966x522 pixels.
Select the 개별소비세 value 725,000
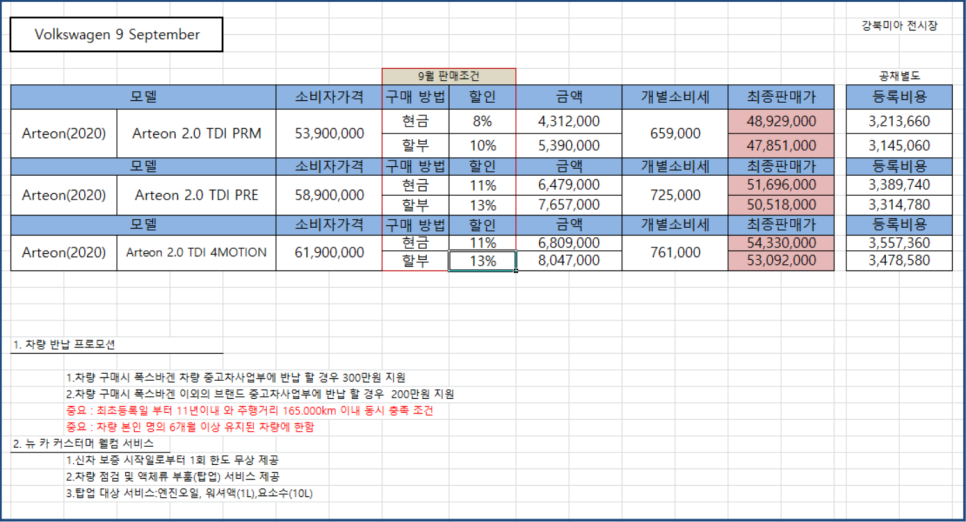675,195
